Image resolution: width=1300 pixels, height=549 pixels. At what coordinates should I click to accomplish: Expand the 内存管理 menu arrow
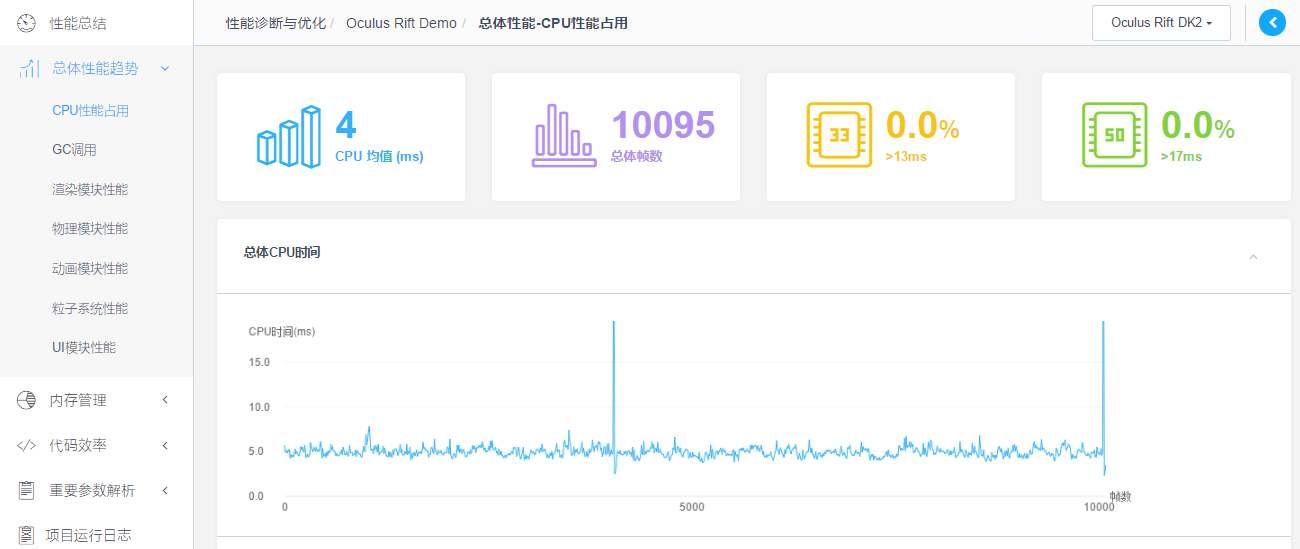[x=165, y=400]
